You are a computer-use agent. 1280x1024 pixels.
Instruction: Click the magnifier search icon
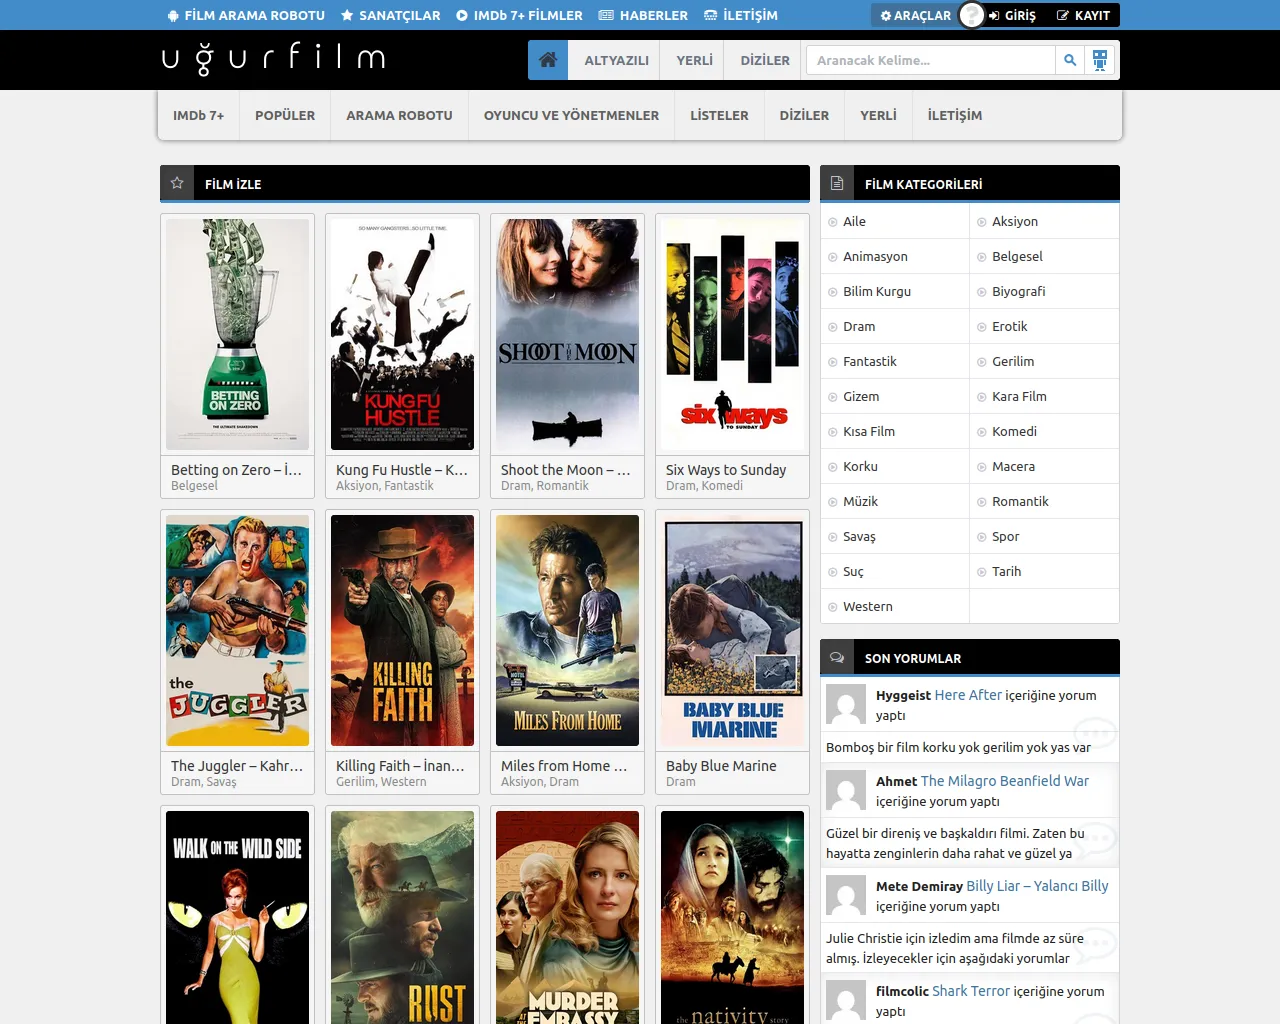click(x=1070, y=60)
